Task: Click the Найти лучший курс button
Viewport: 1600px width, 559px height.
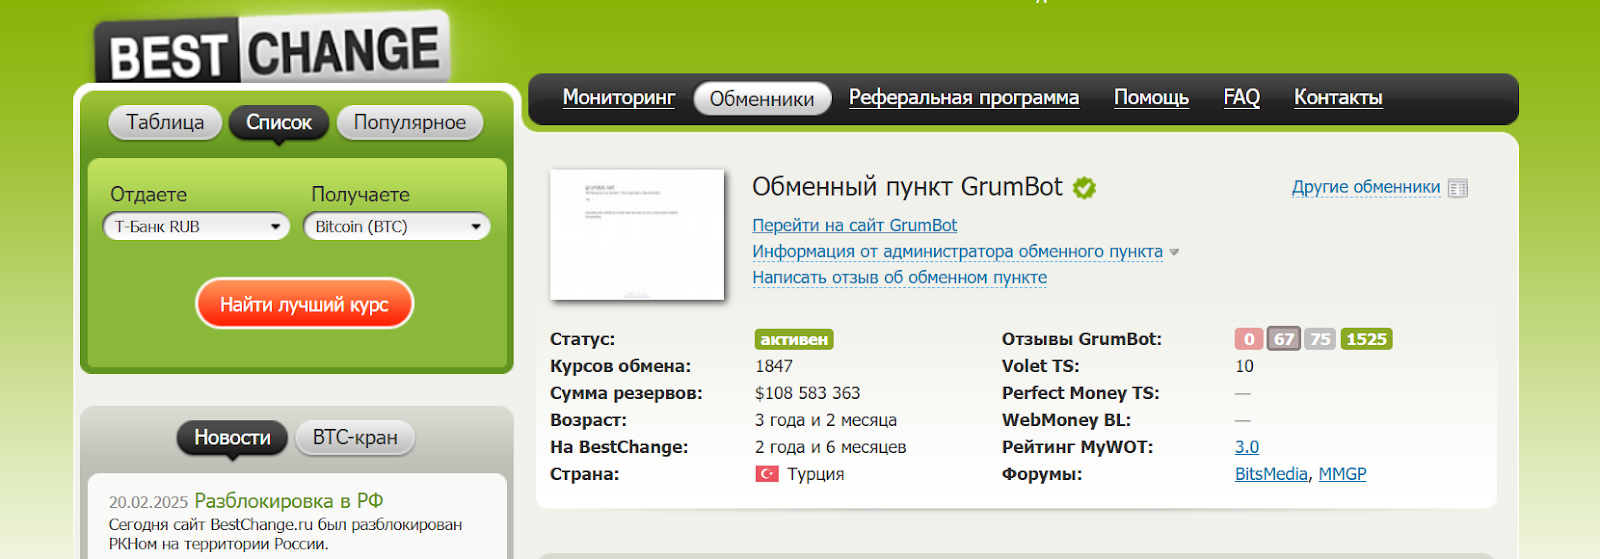Action: [304, 304]
